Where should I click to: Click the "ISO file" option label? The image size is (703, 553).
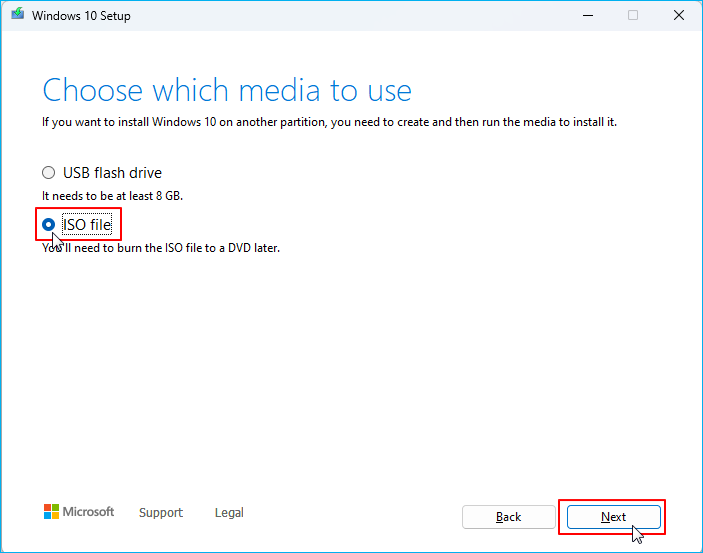(87, 225)
